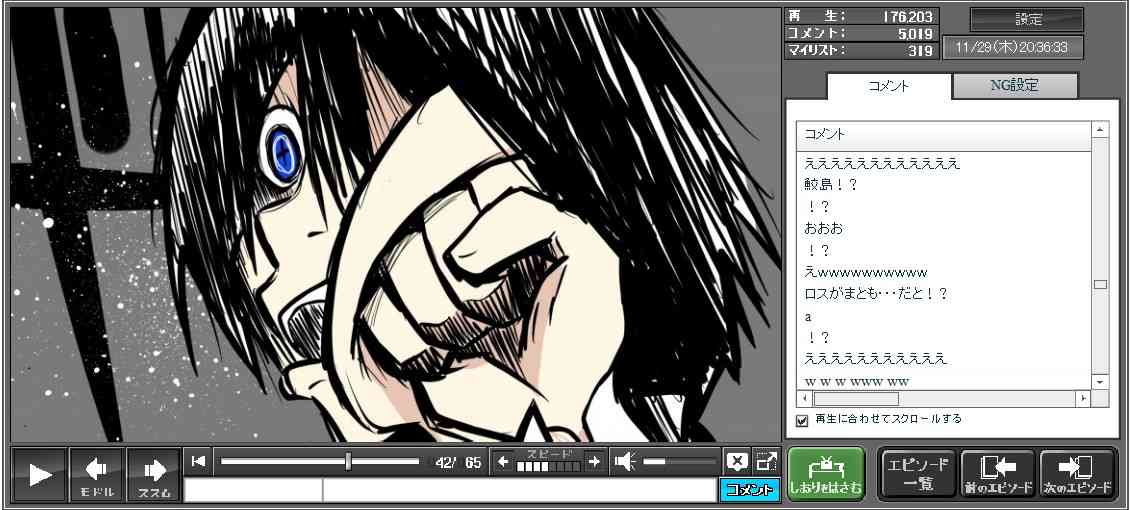Go to 次のエピソード next episode
The width and height of the screenshot is (1131, 510).
tap(1077, 474)
